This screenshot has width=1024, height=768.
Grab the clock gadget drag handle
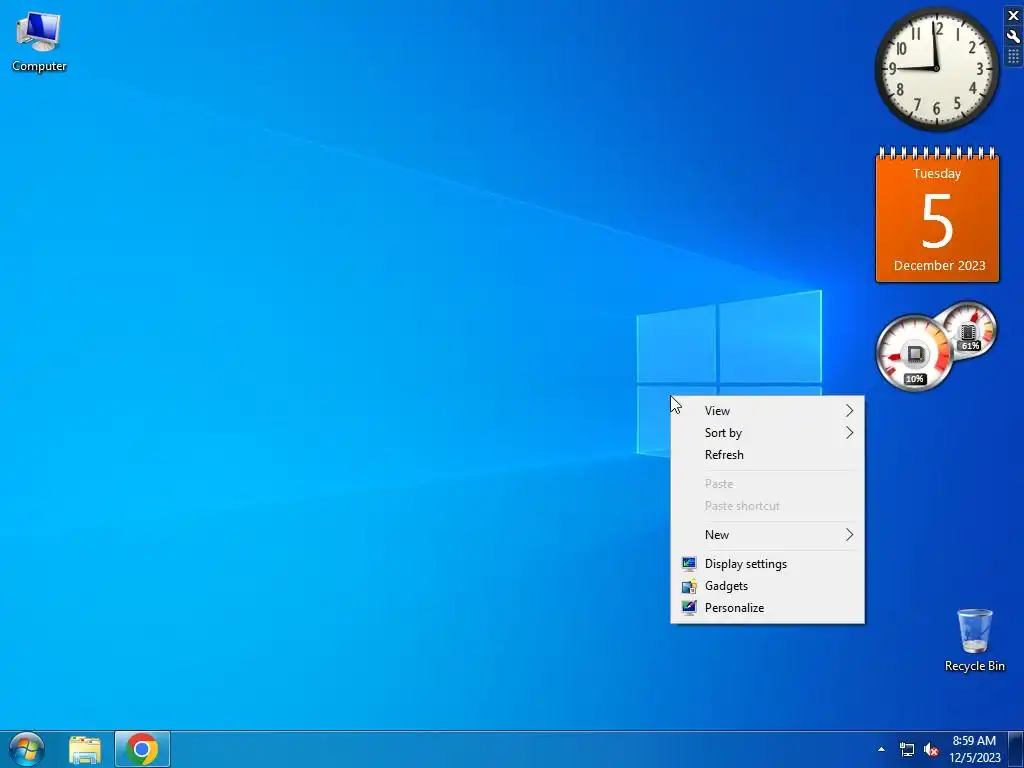[1013, 57]
